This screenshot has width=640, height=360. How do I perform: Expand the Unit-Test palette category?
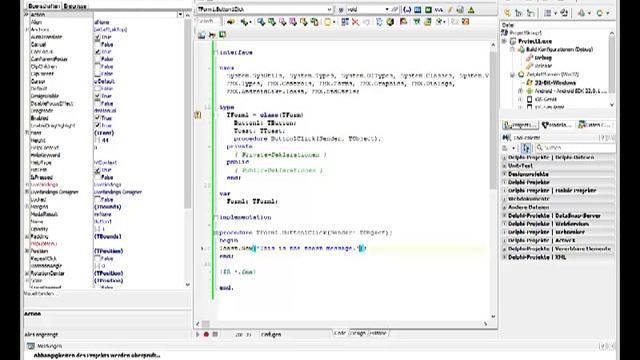(504, 166)
